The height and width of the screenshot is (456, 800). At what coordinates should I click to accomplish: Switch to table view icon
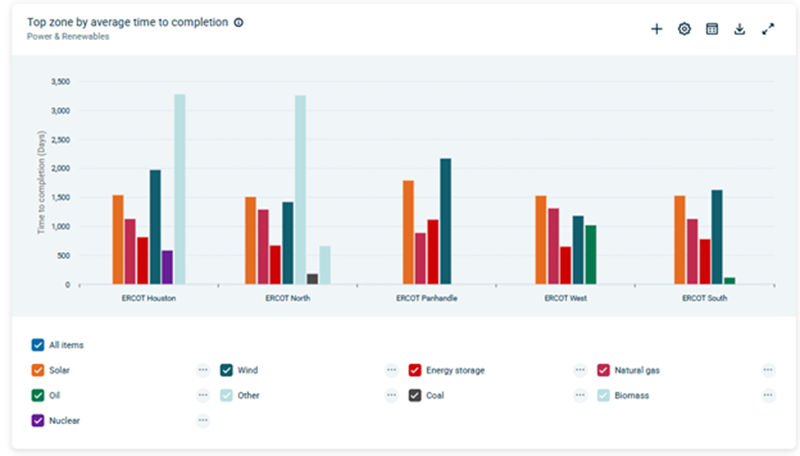pyautogui.click(x=712, y=29)
